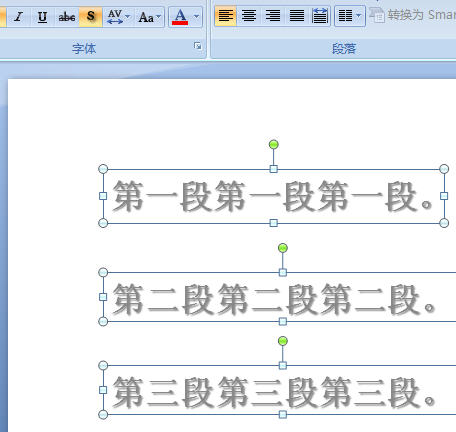Align text to the right
456x432 pixels.
[273, 16]
